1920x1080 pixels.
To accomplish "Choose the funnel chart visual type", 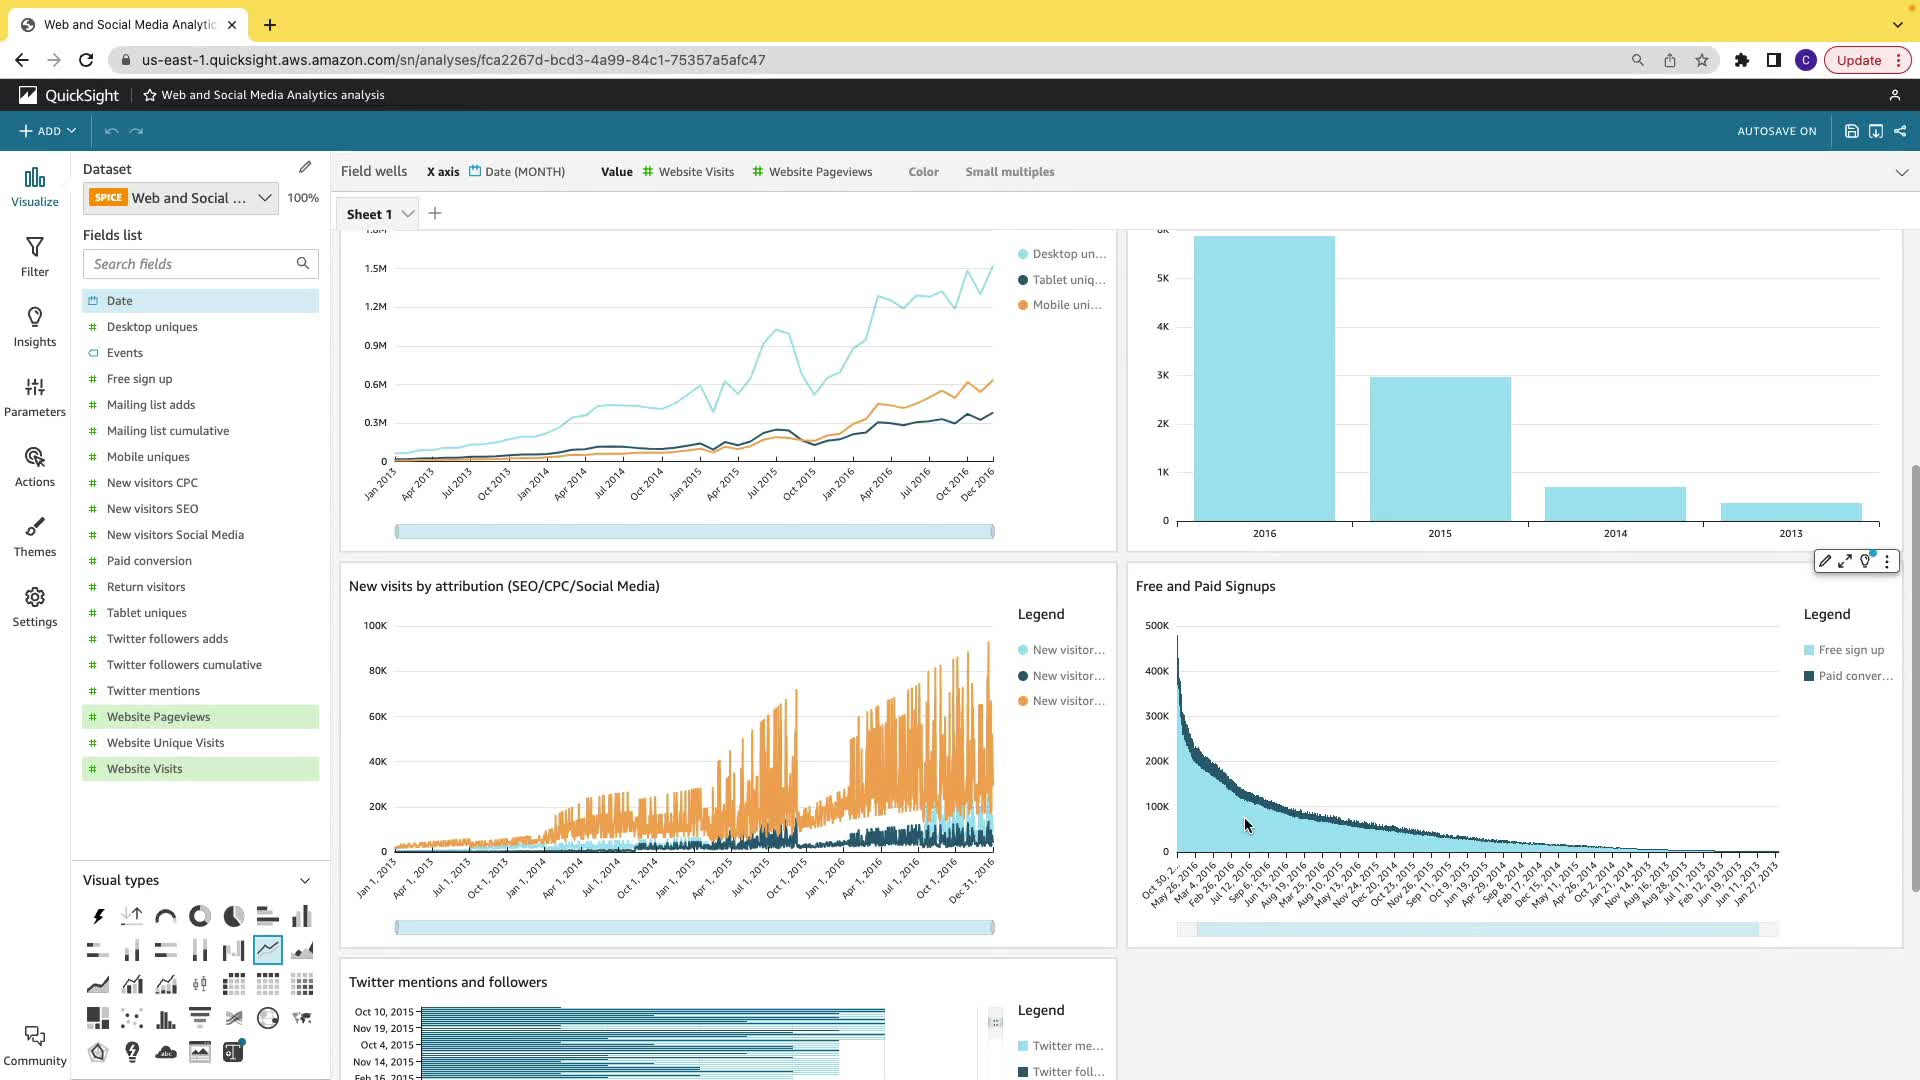I will pos(200,1018).
